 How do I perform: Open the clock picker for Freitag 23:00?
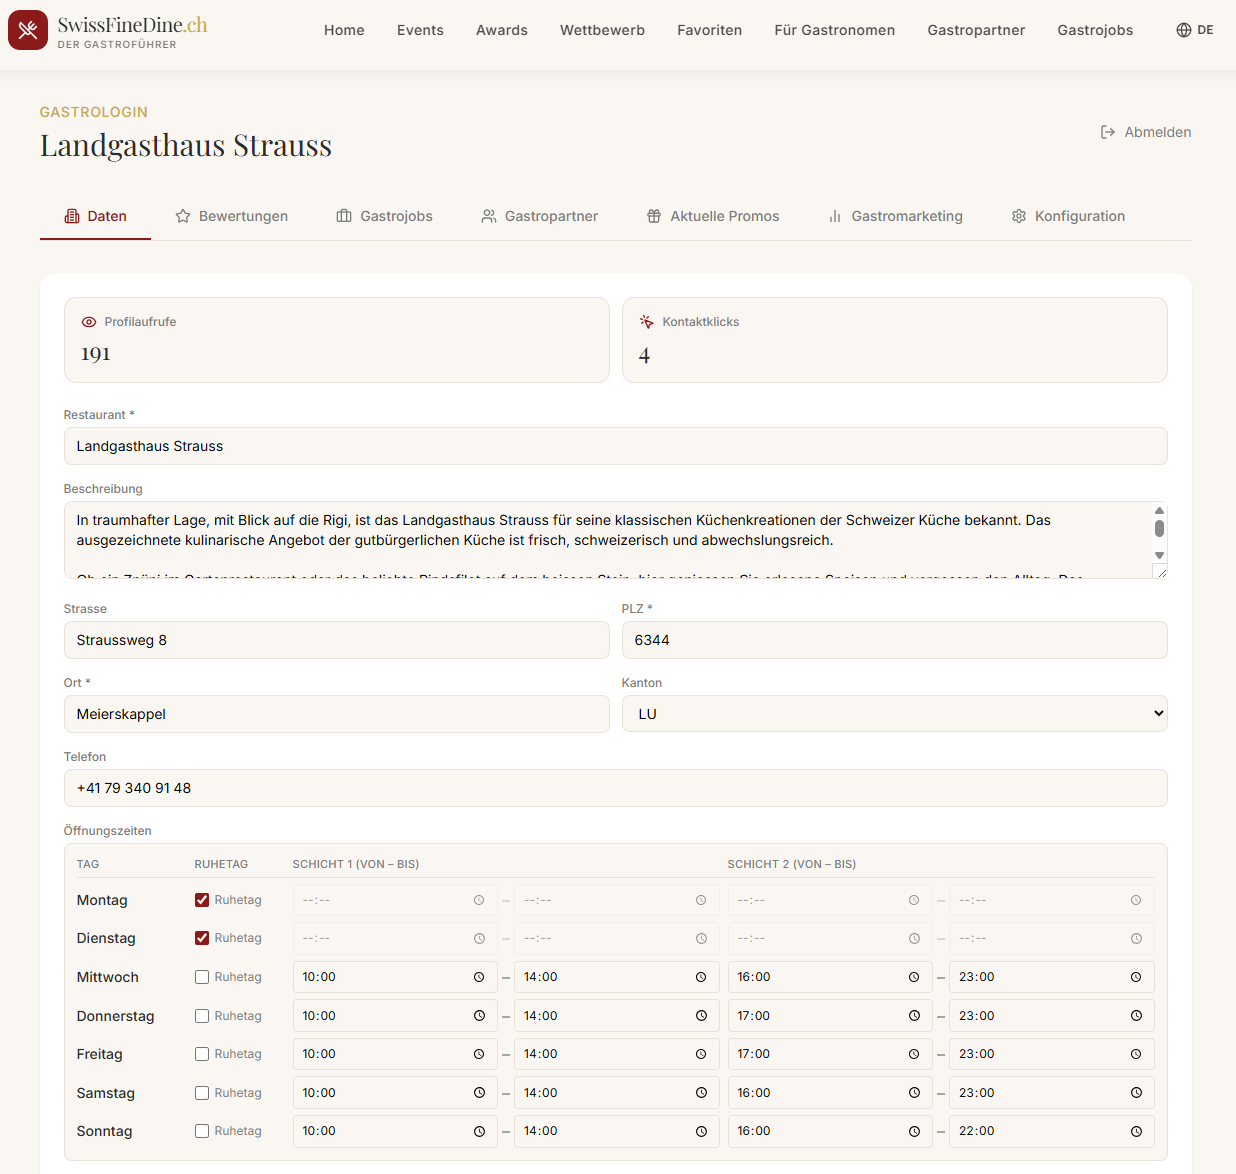(x=1136, y=1054)
